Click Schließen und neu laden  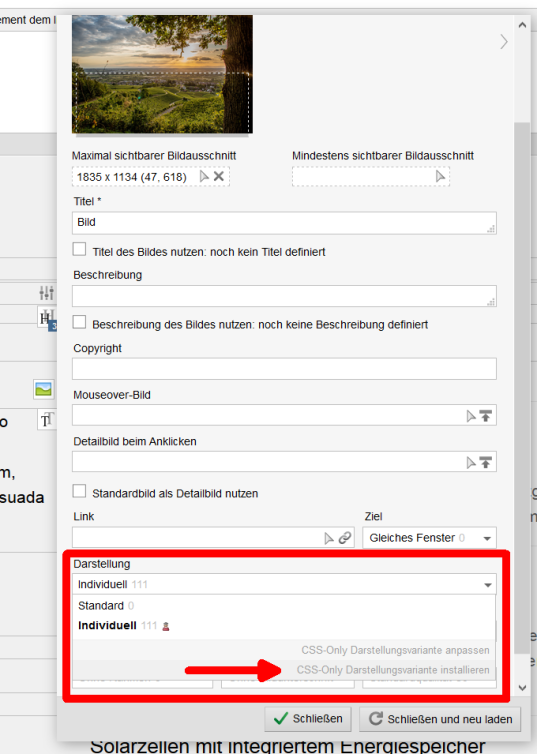click(440, 719)
